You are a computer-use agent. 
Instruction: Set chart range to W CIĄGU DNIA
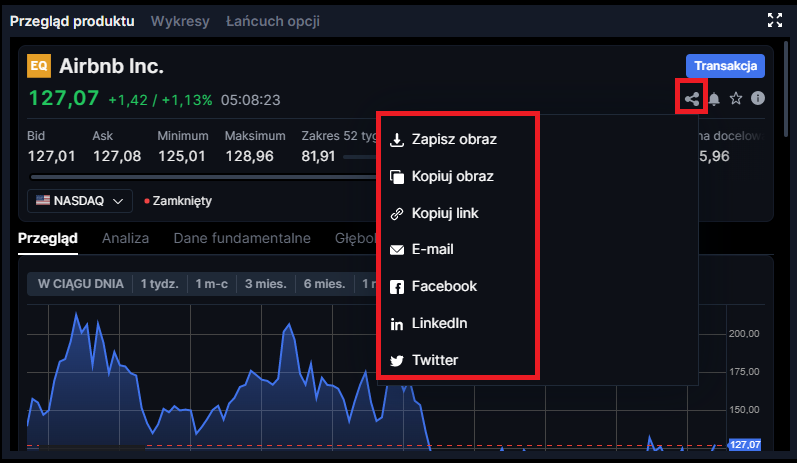tap(81, 284)
